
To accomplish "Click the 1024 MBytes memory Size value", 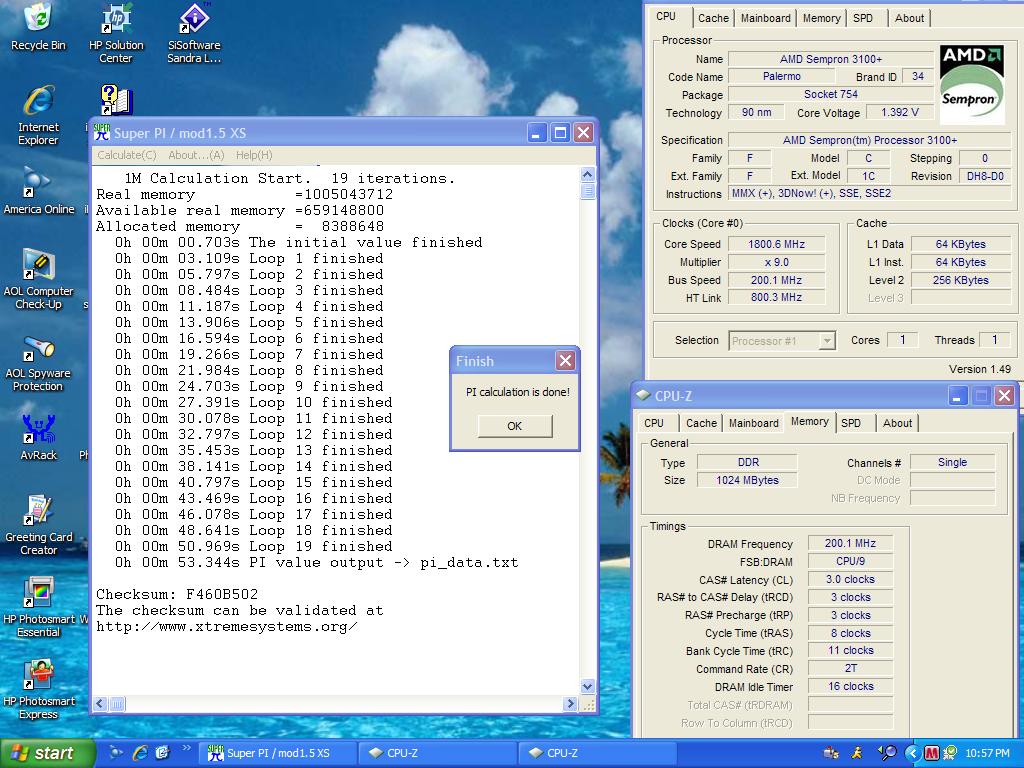I will tap(748, 480).
